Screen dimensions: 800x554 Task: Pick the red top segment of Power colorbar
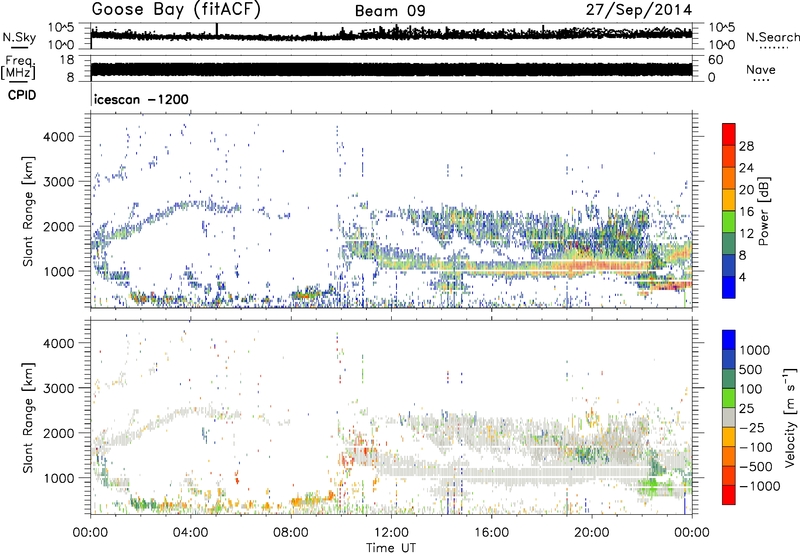[729, 134]
